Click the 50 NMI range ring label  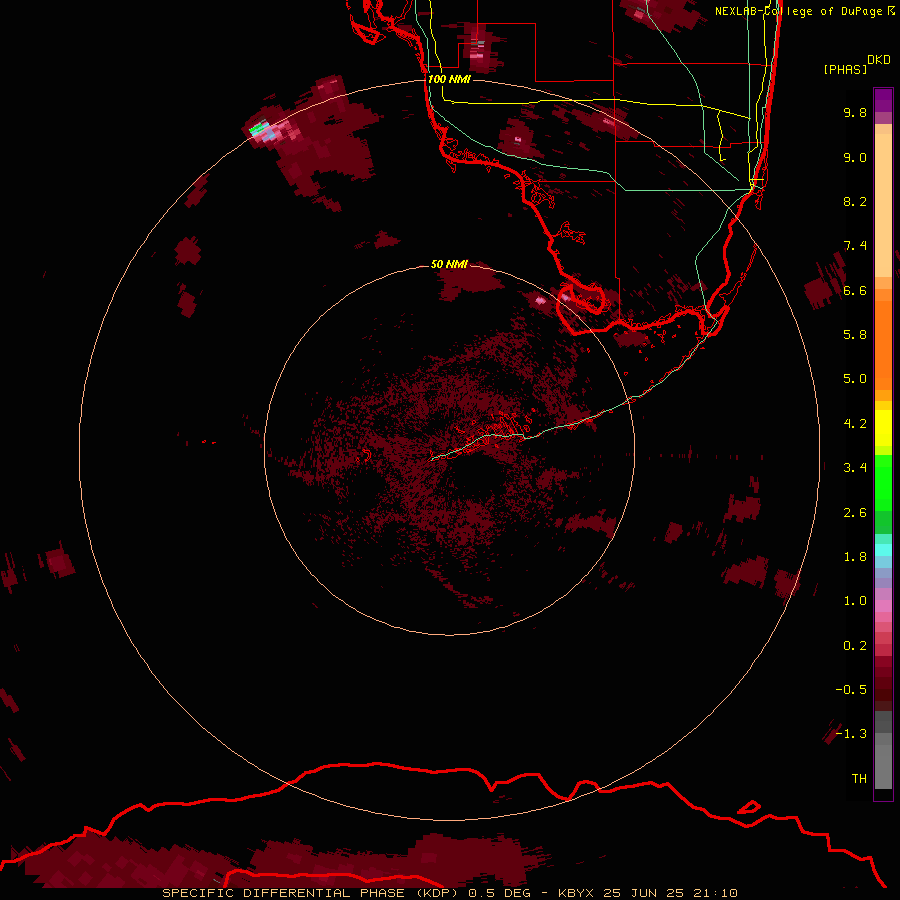click(x=449, y=264)
